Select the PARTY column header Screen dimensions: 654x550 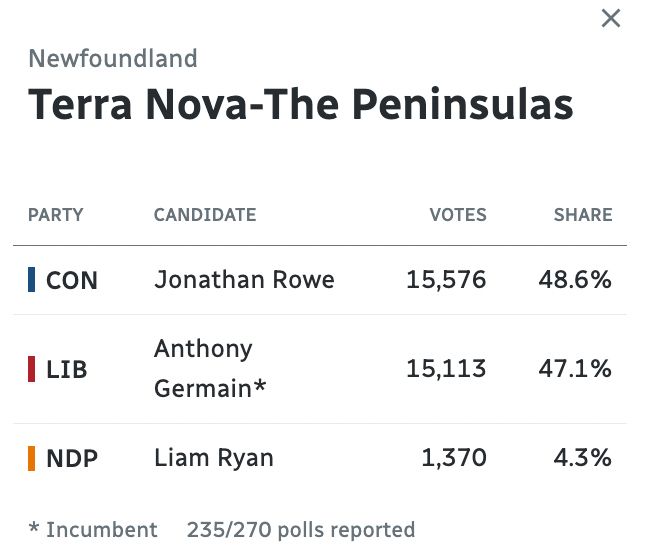55,215
